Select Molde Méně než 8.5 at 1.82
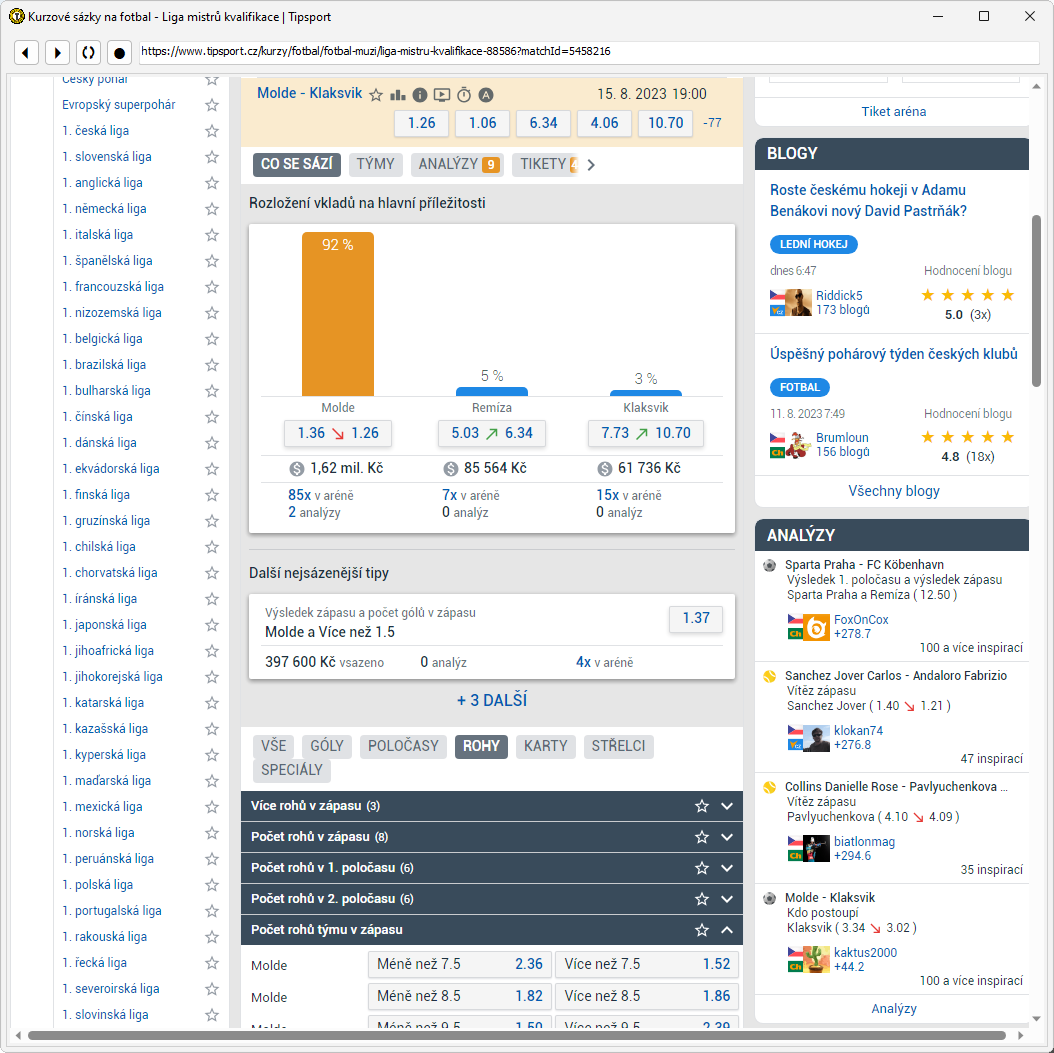This screenshot has height=1053, width=1054. coord(460,996)
